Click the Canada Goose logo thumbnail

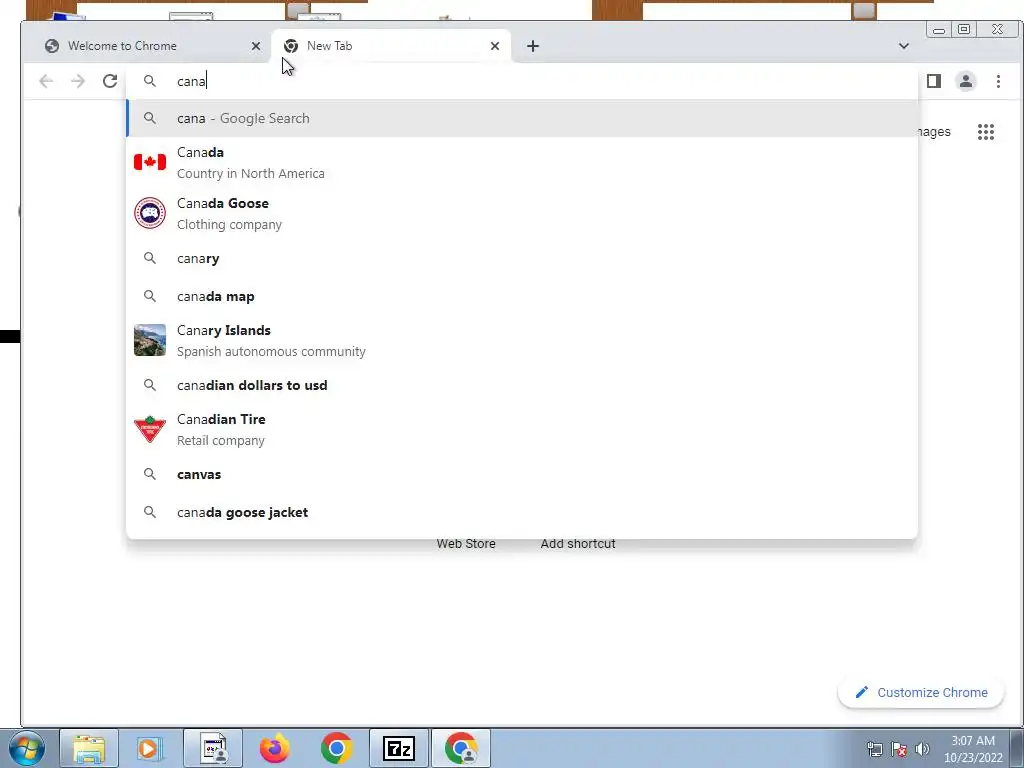(x=150, y=213)
